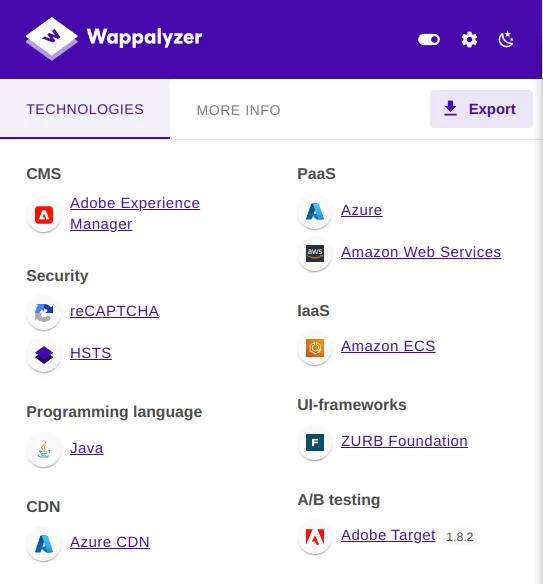Open settings via the gear icon
The image size is (543, 584).
point(469,39)
